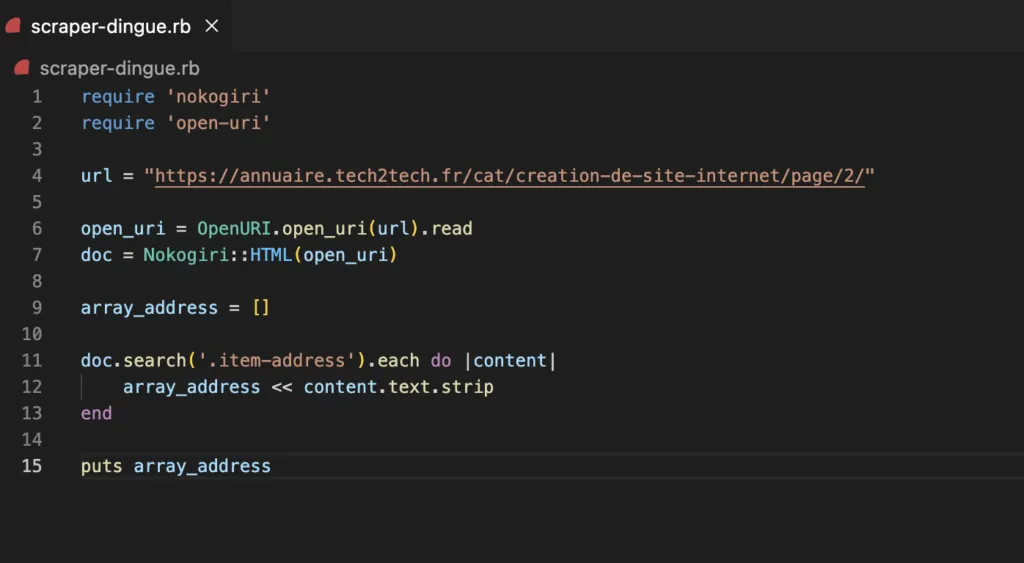Click puts keyword on line 15

point(101,466)
